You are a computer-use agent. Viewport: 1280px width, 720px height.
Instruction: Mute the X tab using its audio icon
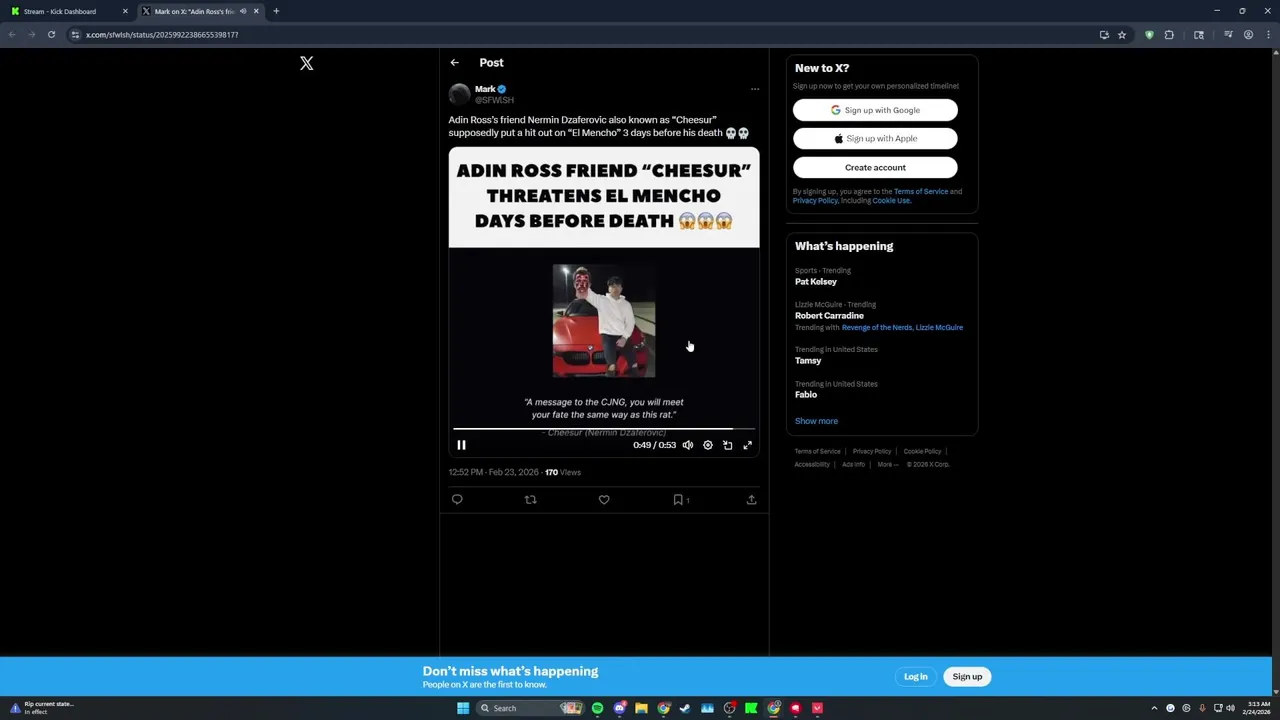(x=243, y=11)
